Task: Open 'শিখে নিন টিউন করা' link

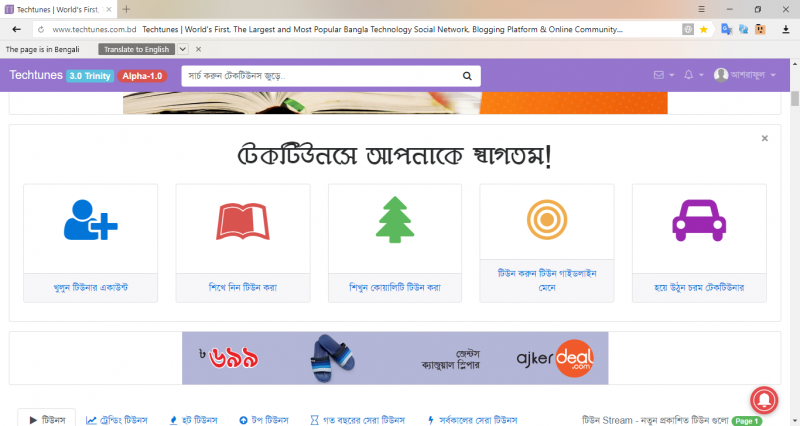Action: point(243,288)
